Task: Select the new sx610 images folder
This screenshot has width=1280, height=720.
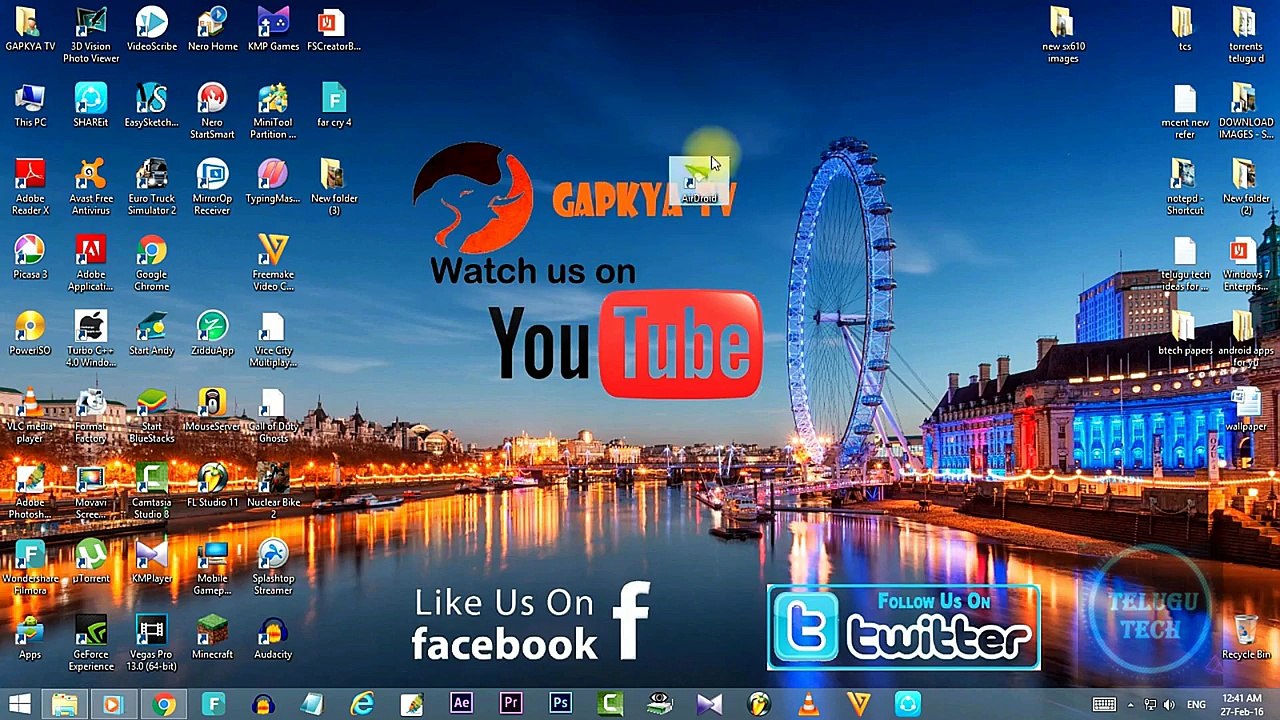Action: click(x=1063, y=35)
